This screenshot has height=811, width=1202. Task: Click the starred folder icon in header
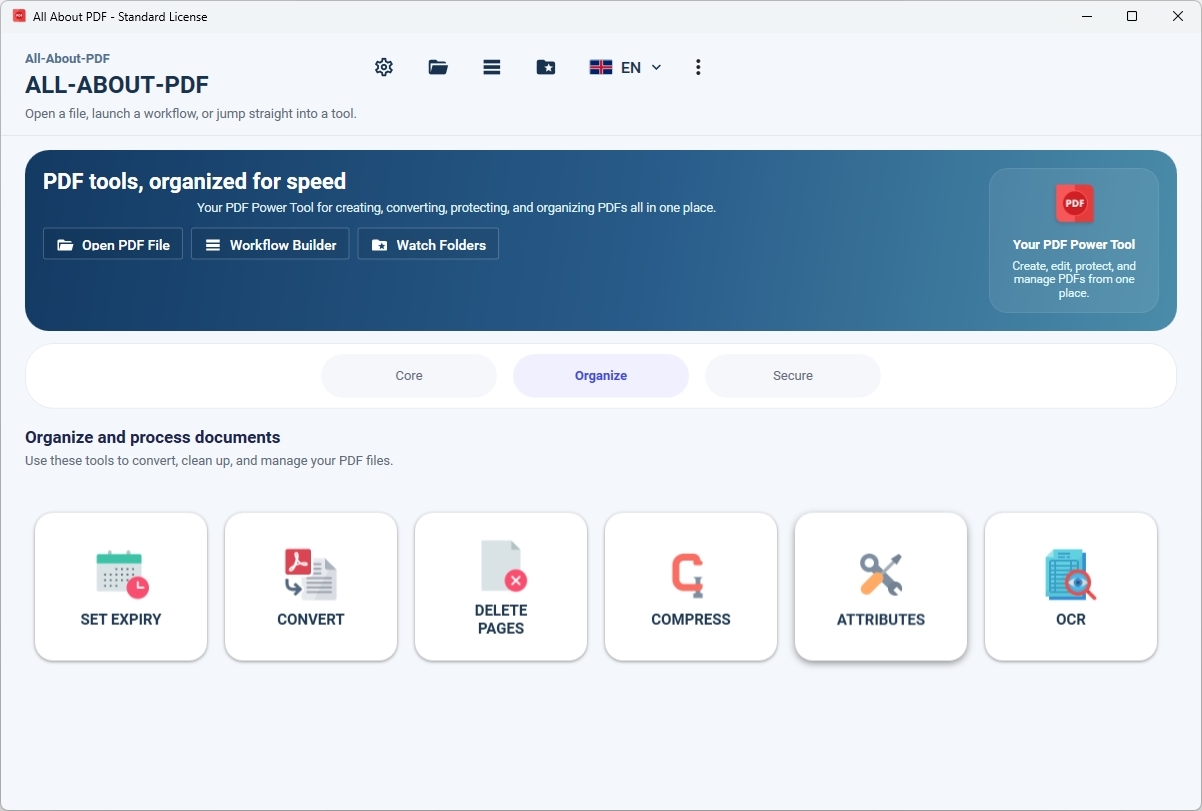(545, 67)
